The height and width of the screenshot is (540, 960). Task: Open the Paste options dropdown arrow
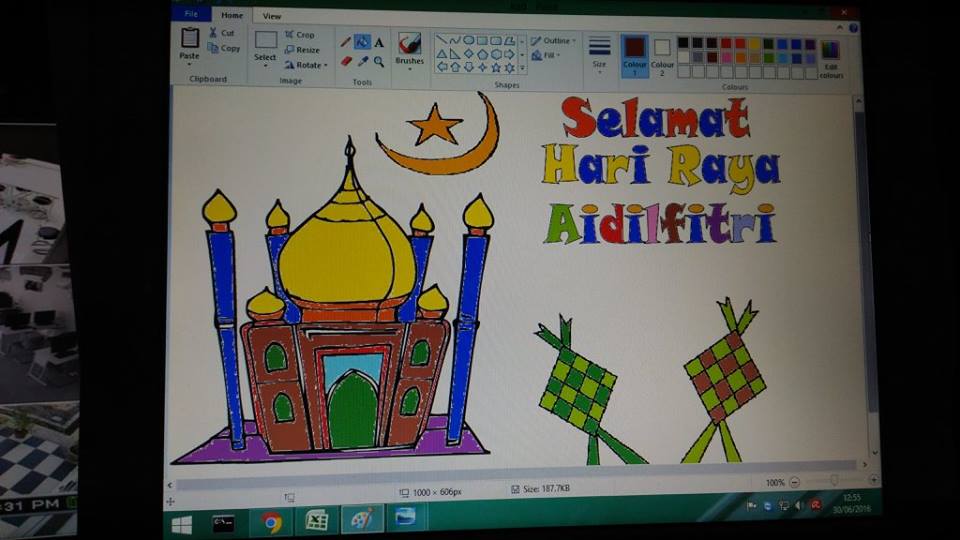tap(189, 64)
